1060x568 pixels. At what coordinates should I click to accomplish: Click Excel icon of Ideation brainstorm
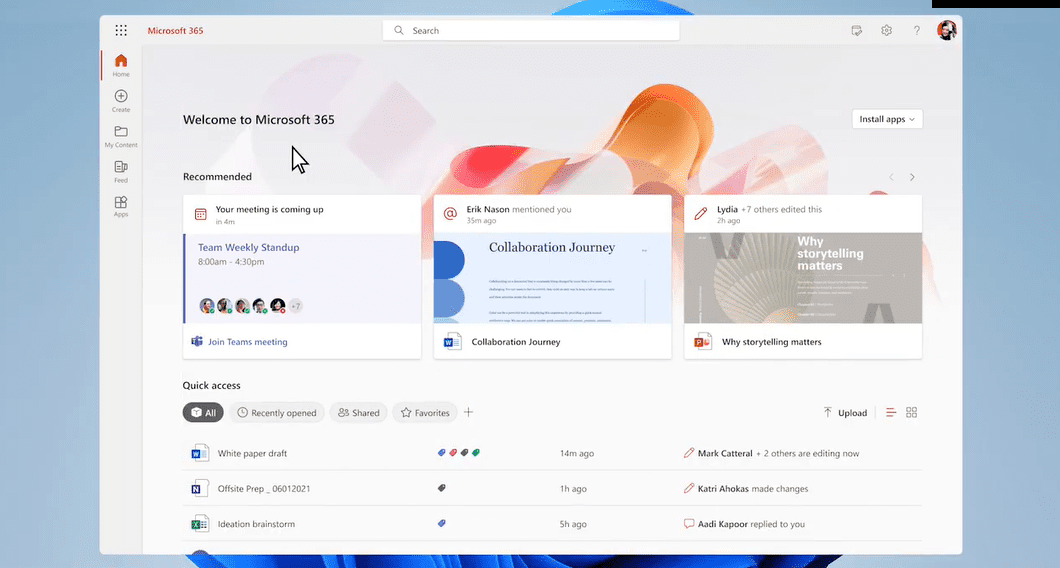199,523
